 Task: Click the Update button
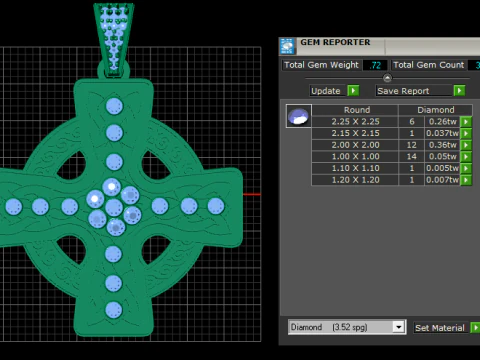[x=328, y=91]
